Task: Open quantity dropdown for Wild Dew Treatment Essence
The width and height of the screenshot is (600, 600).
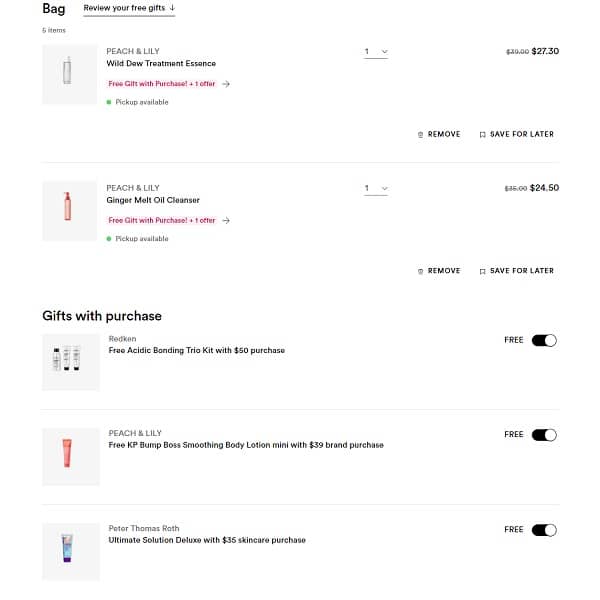Action: pos(375,51)
